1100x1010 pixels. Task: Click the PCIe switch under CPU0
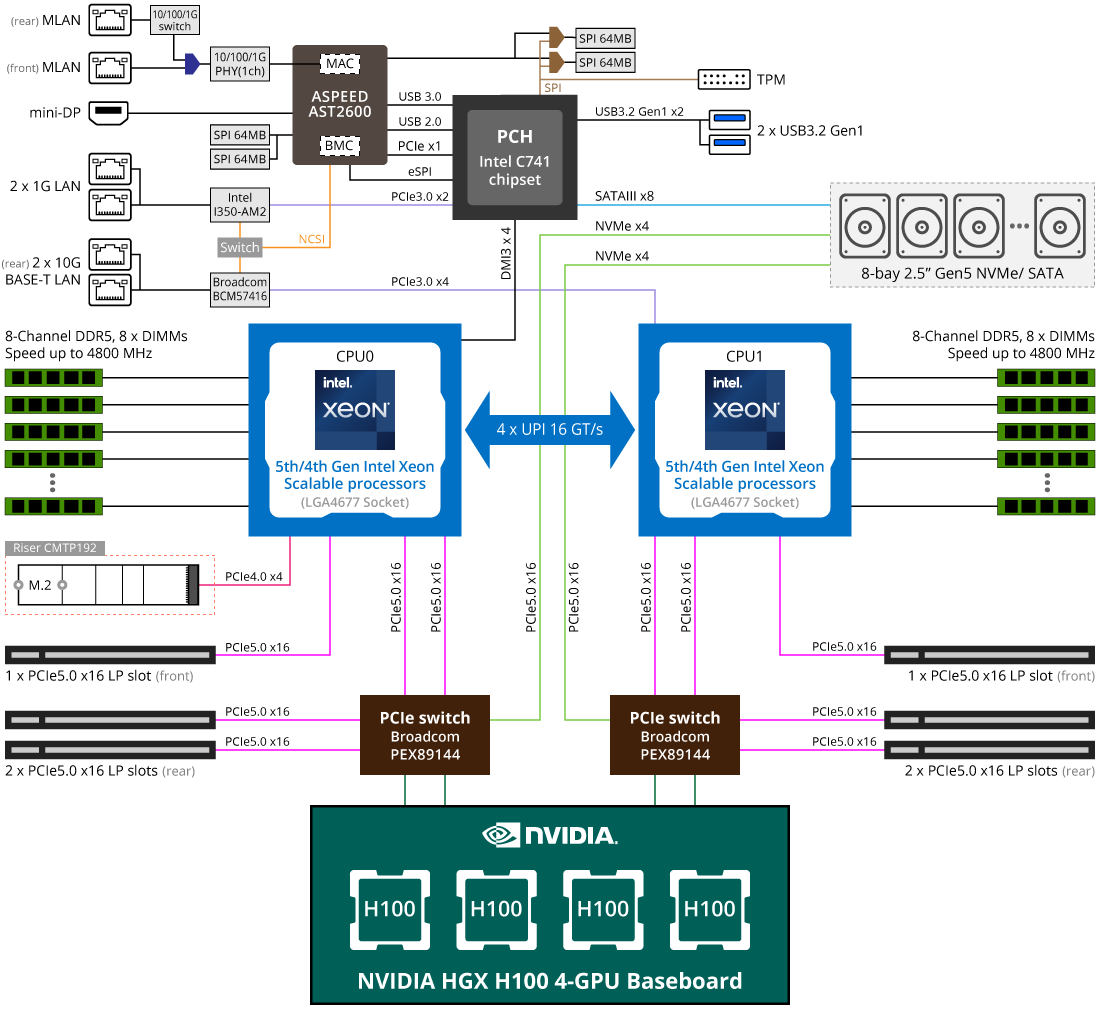coord(425,735)
